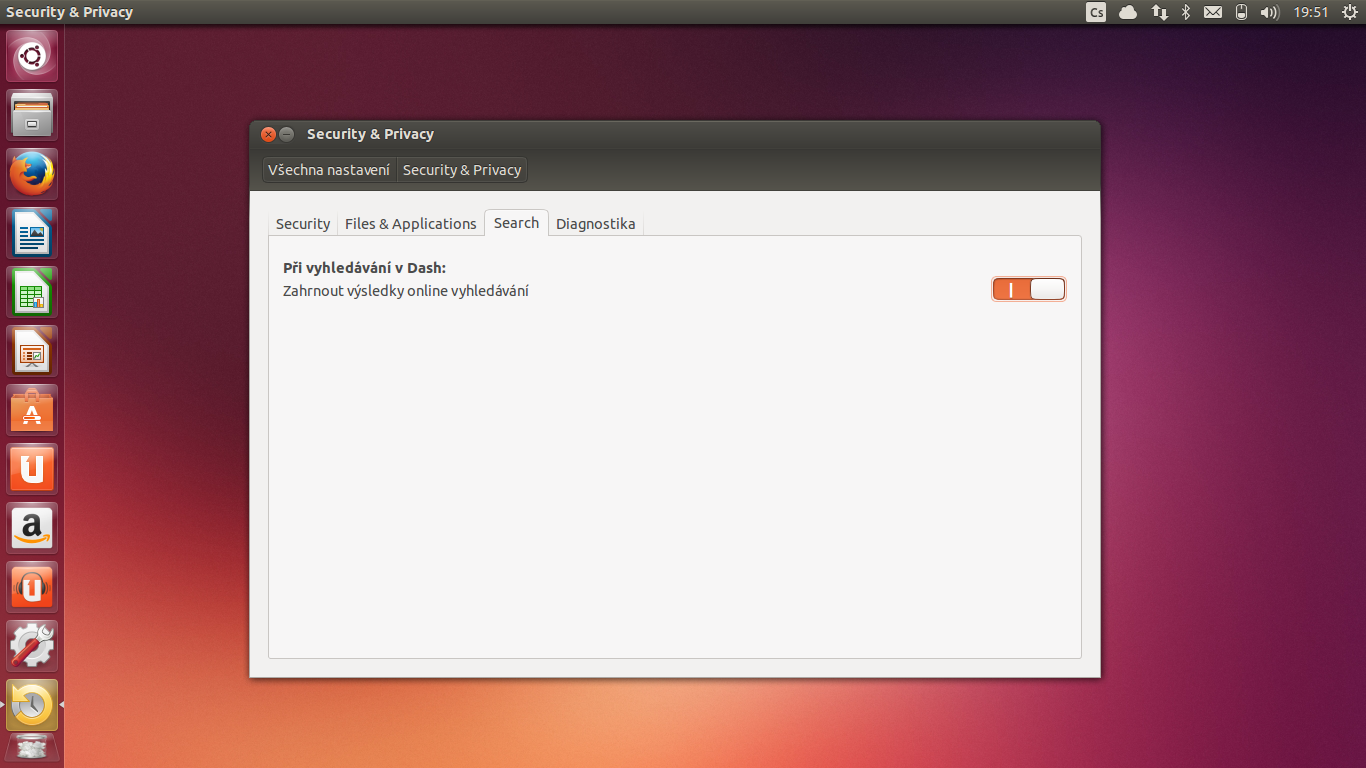The height and width of the screenshot is (768, 1366).
Task: Open the Files & Applications tab
Action: coord(410,223)
